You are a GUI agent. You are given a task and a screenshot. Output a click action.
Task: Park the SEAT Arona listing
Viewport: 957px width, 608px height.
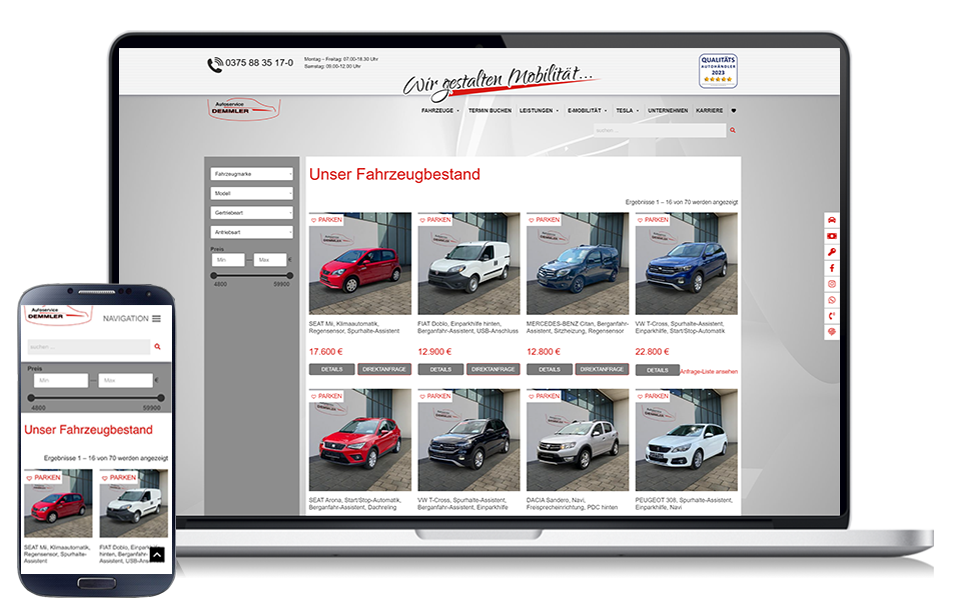(x=327, y=396)
